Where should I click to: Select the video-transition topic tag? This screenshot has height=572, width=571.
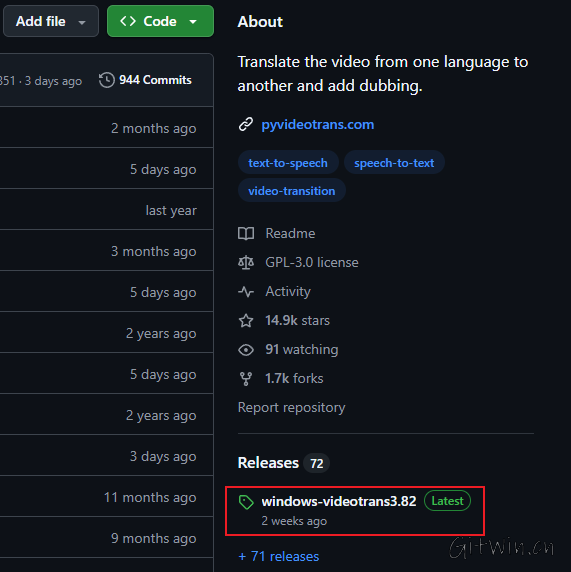click(292, 190)
